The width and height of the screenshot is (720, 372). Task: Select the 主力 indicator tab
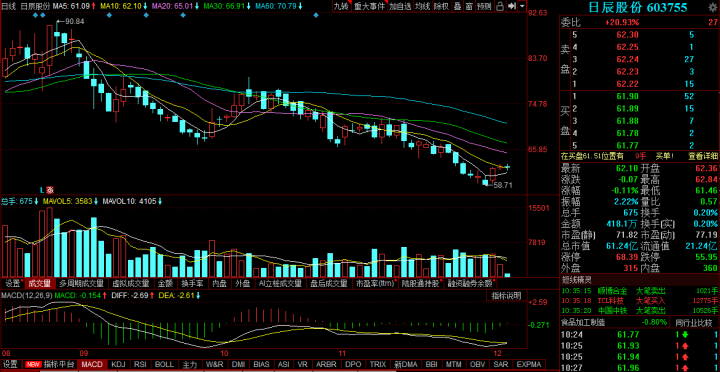click(x=190, y=365)
